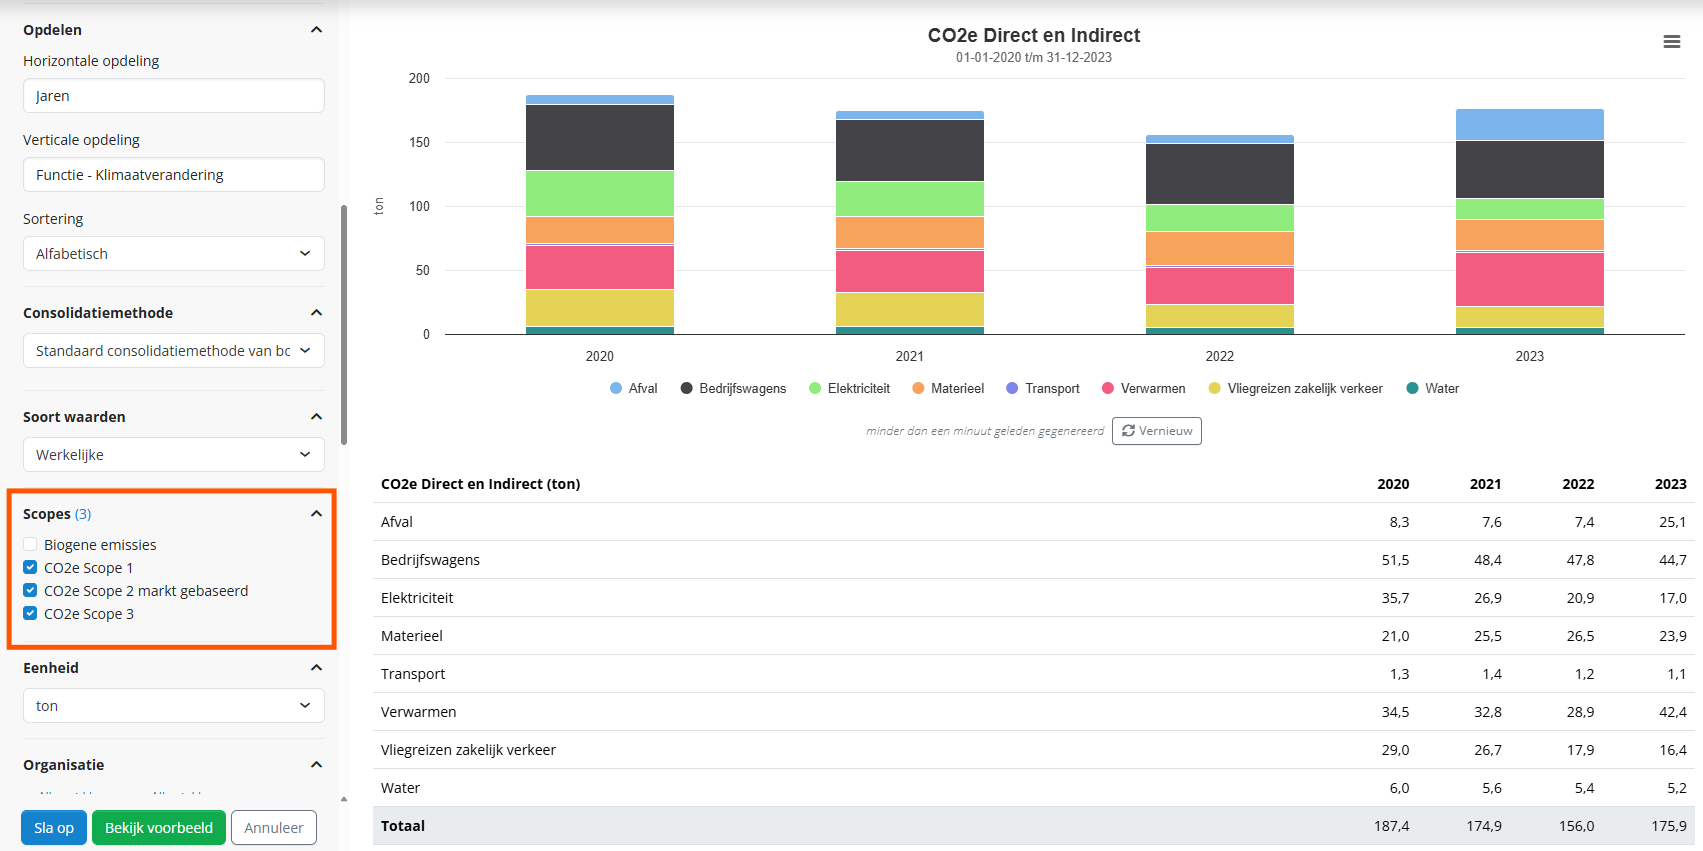Open the Eenheid ton dropdown
Image resolution: width=1703 pixels, height=851 pixels.
click(173, 706)
